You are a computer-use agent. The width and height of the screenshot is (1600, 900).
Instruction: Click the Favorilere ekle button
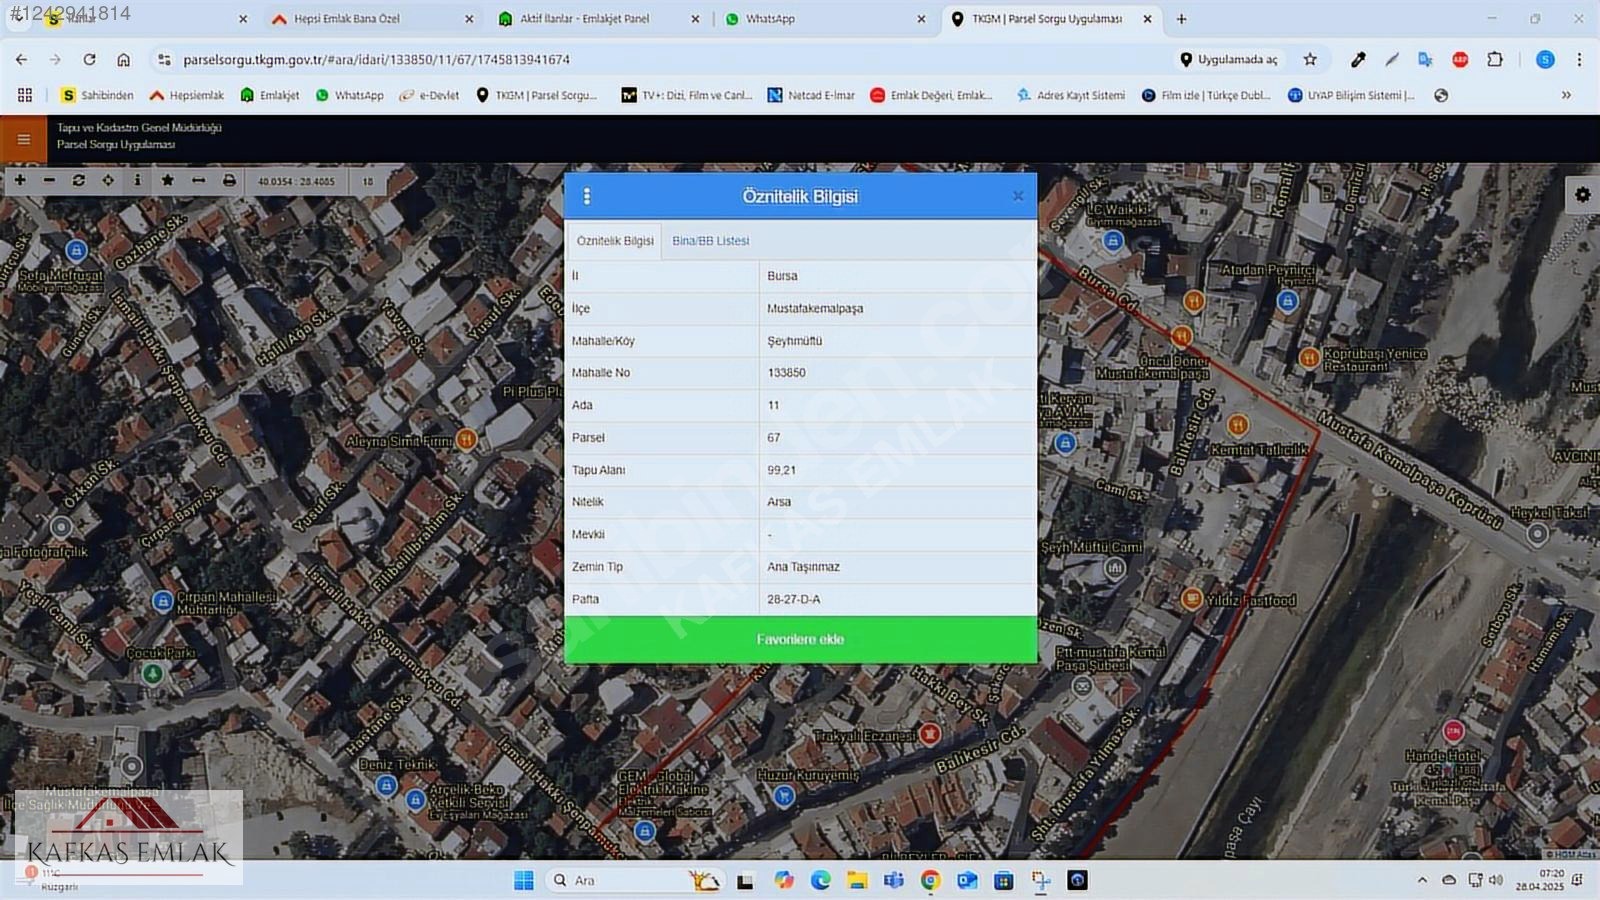click(x=800, y=639)
